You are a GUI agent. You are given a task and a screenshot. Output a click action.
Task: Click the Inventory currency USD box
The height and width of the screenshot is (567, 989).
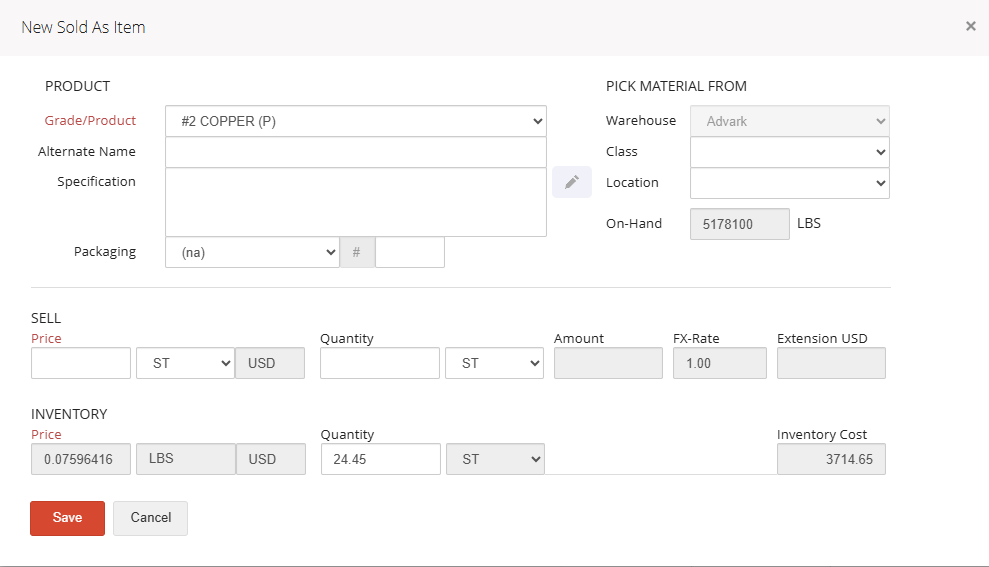tap(271, 459)
